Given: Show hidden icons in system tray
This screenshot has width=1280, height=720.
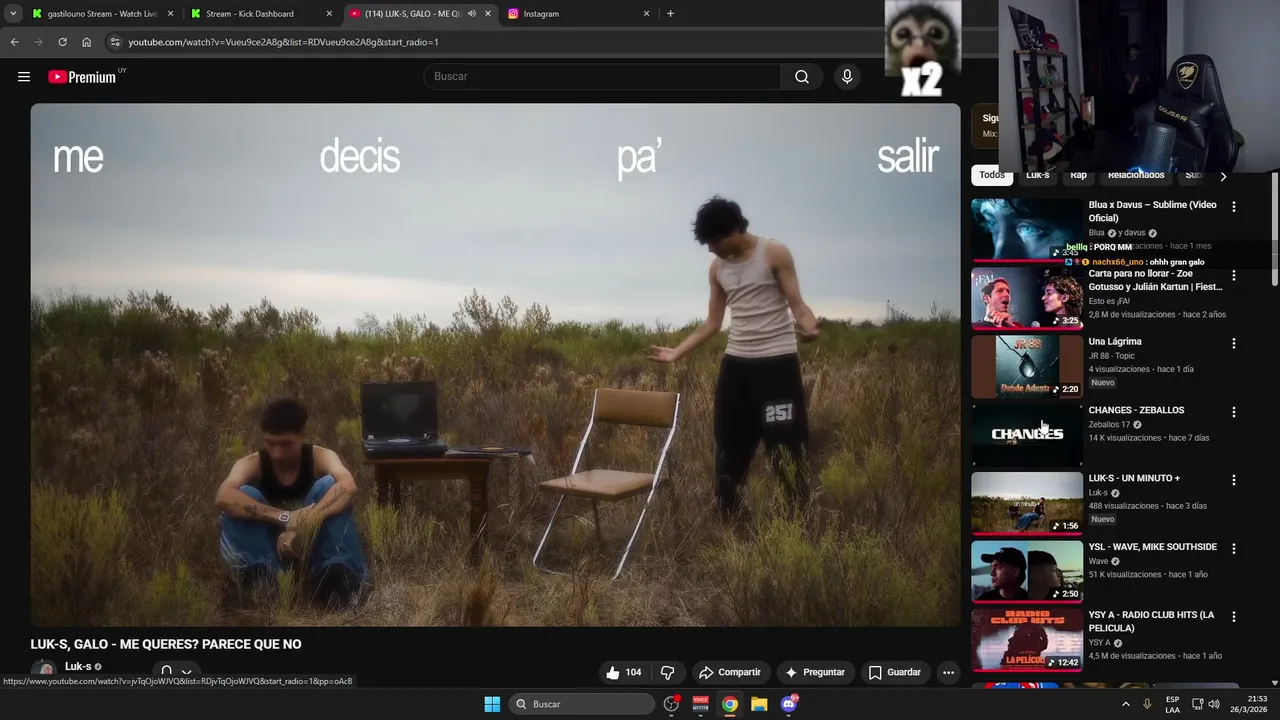Looking at the screenshot, I should 1125,704.
